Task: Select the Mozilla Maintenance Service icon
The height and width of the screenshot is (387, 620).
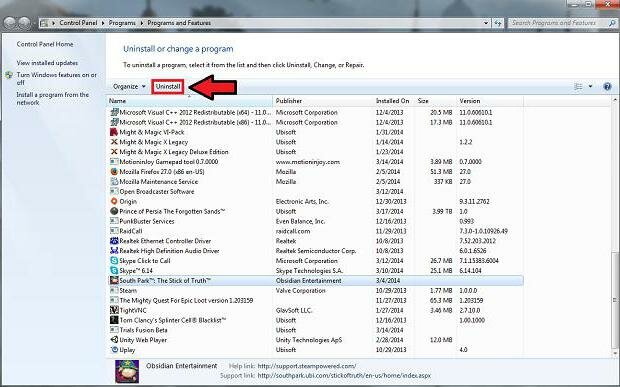Action: click(114, 181)
